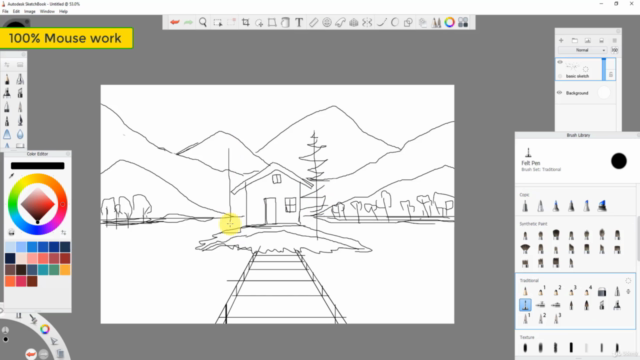Image resolution: width=640 pixels, height=360 pixels.
Task: Select the Crop tool
Action: click(246, 22)
